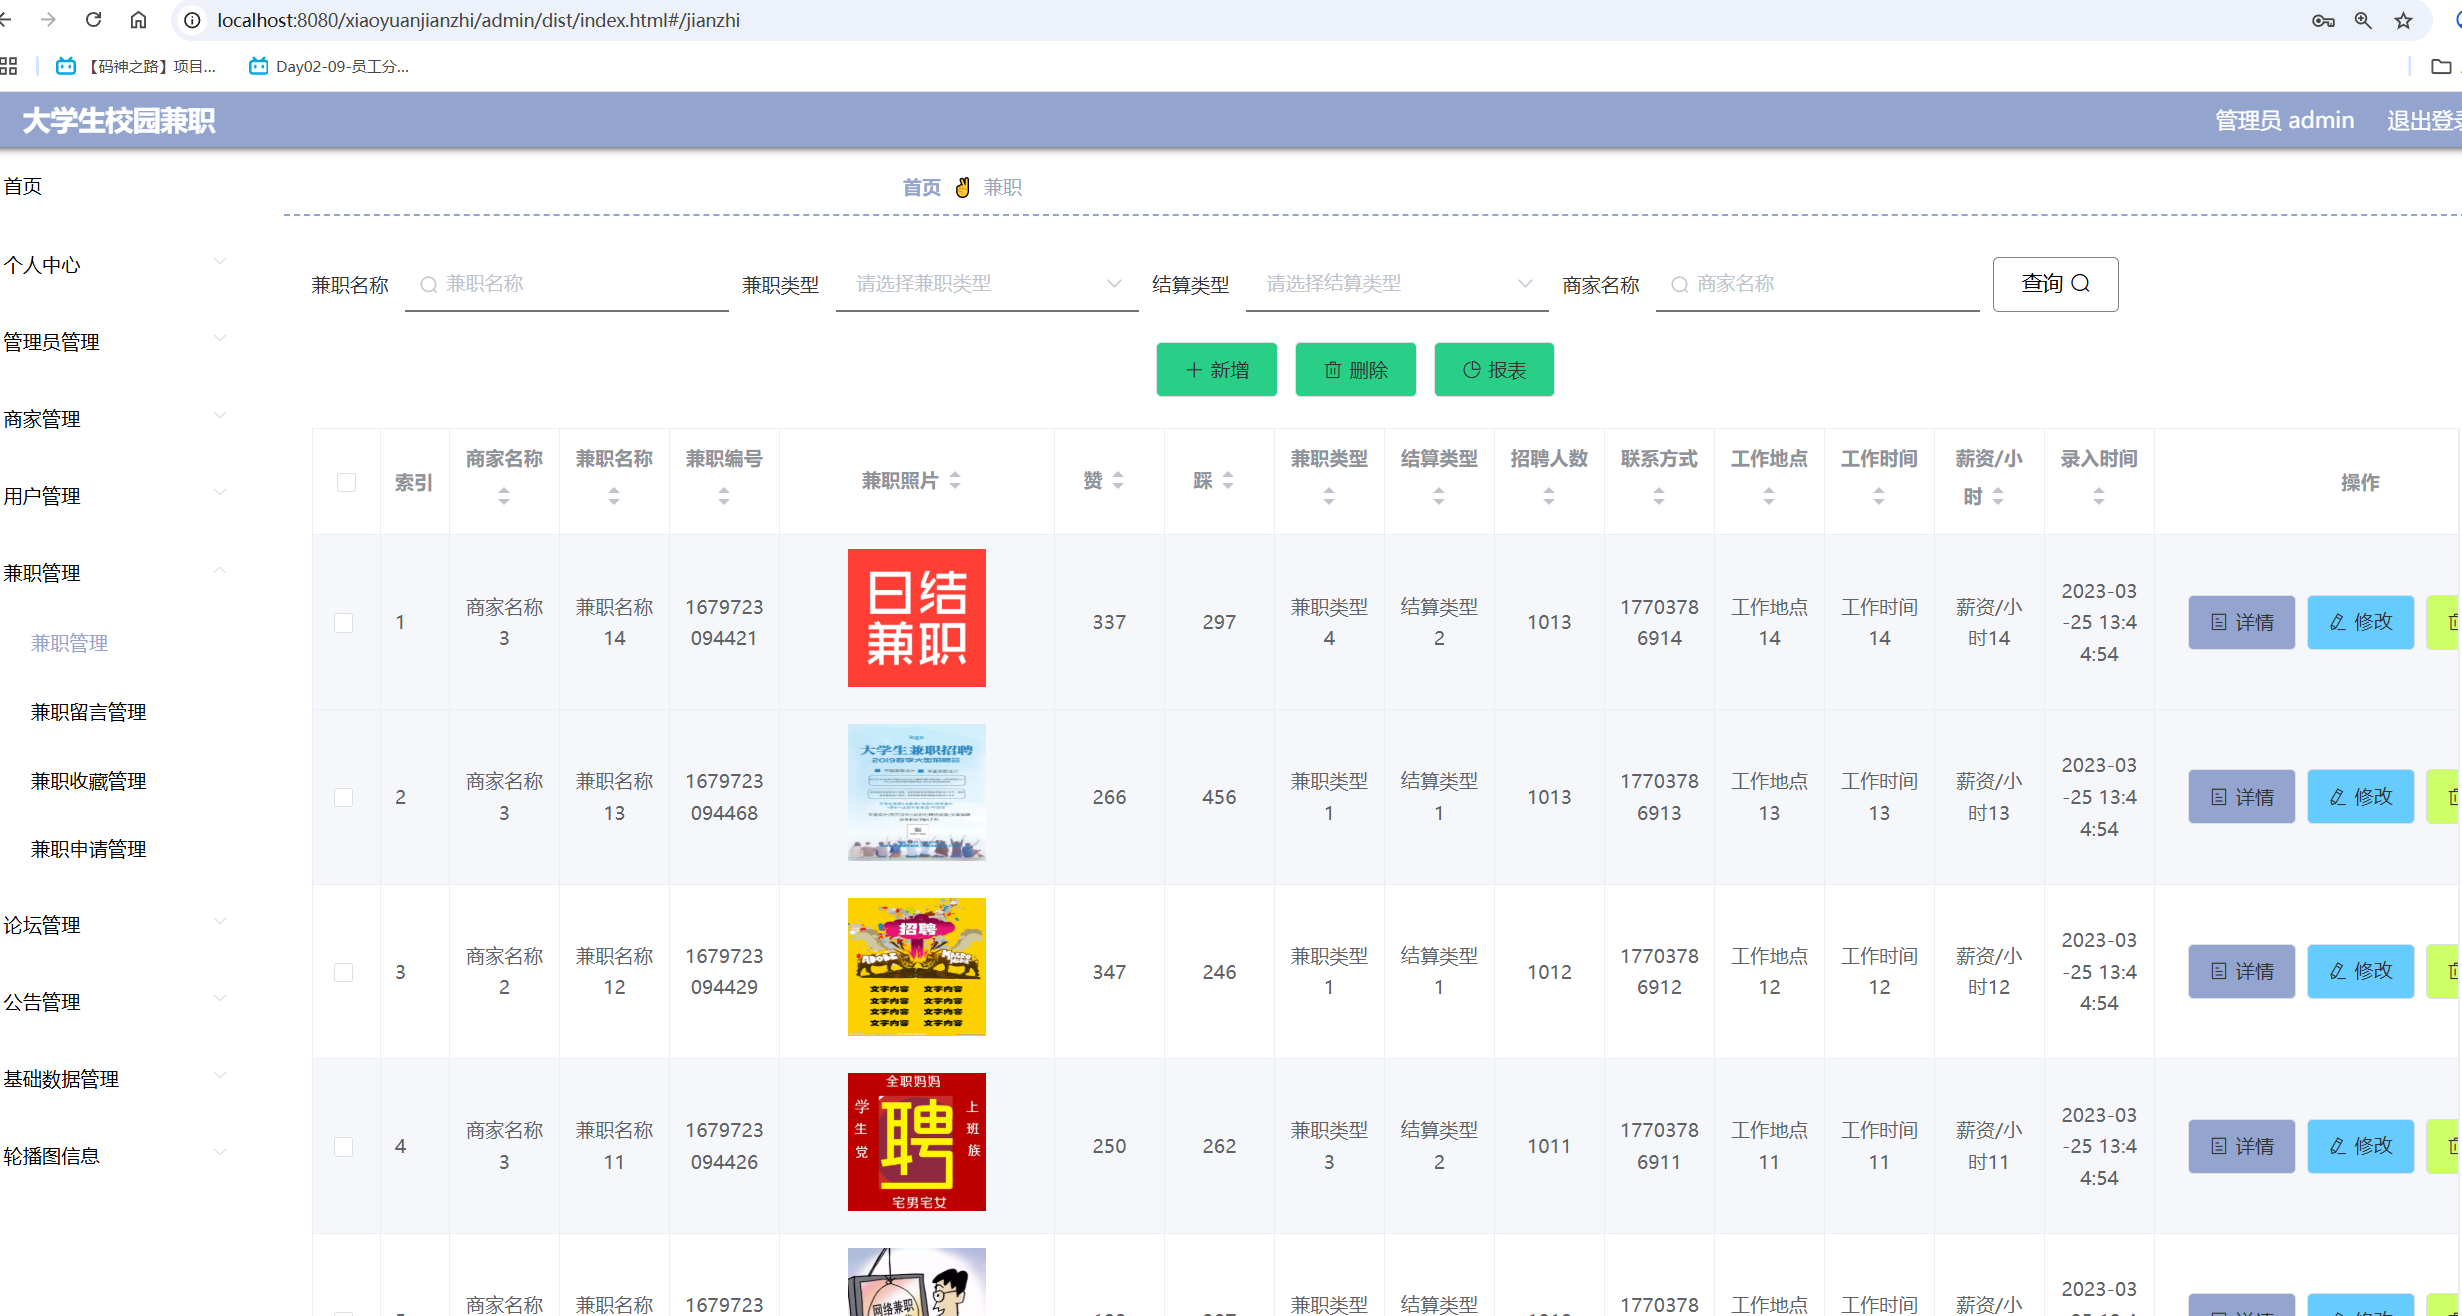View site information icon in address bar
Image resolution: width=2462 pixels, height=1316 pixels.
point(192,20)
